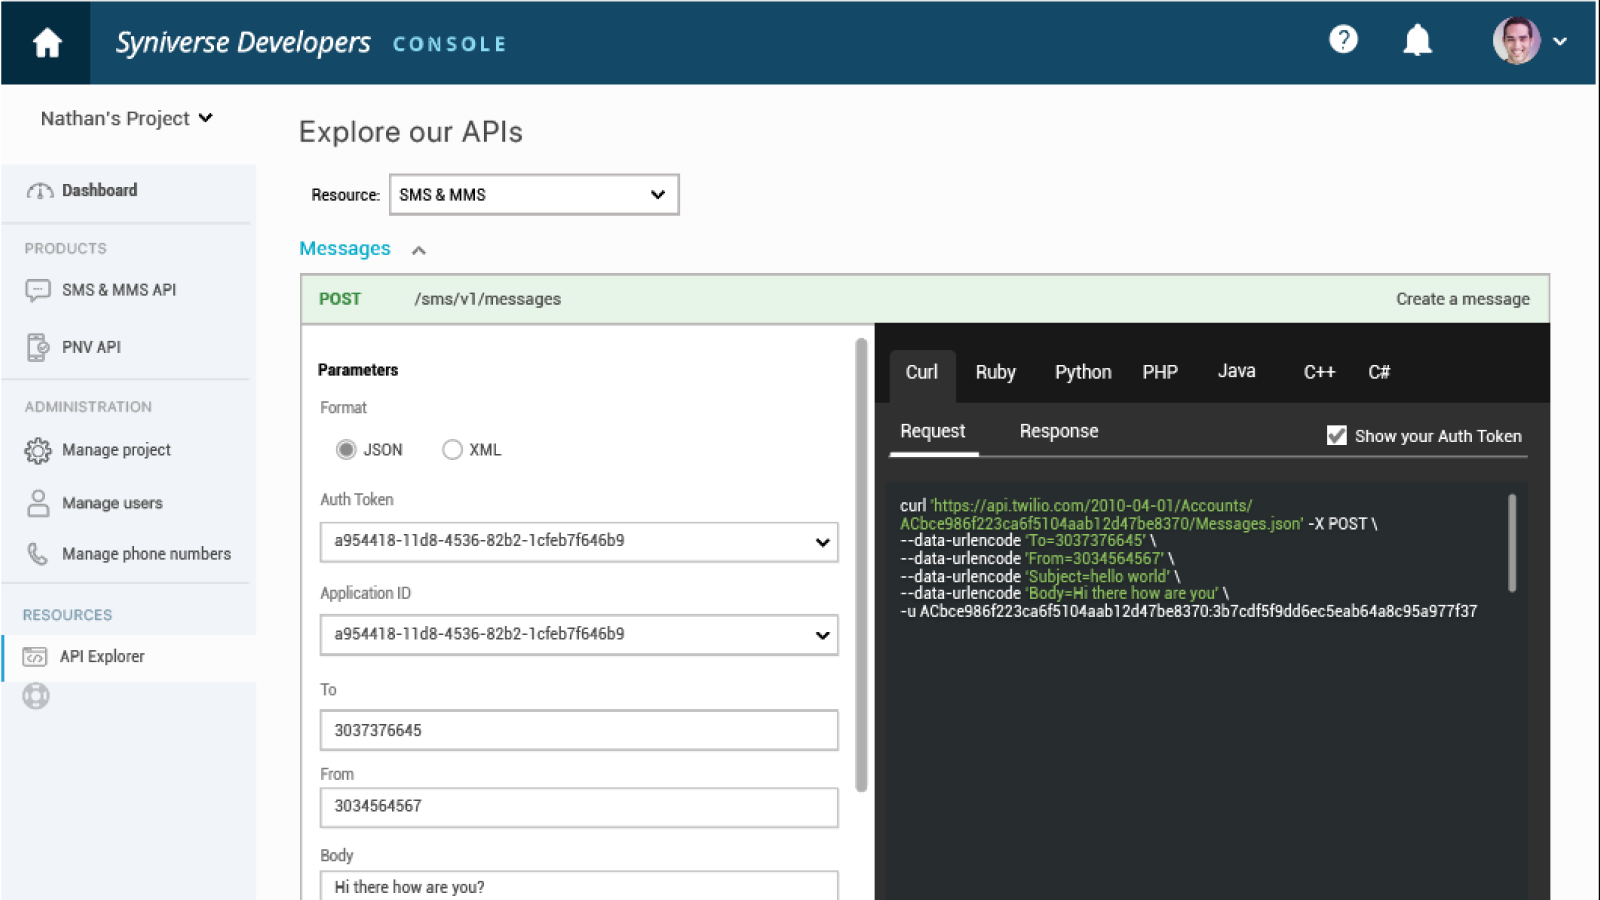1600x900 pixels.
Task: Click the Manage users person icon
Action: [x=38, y=503]
